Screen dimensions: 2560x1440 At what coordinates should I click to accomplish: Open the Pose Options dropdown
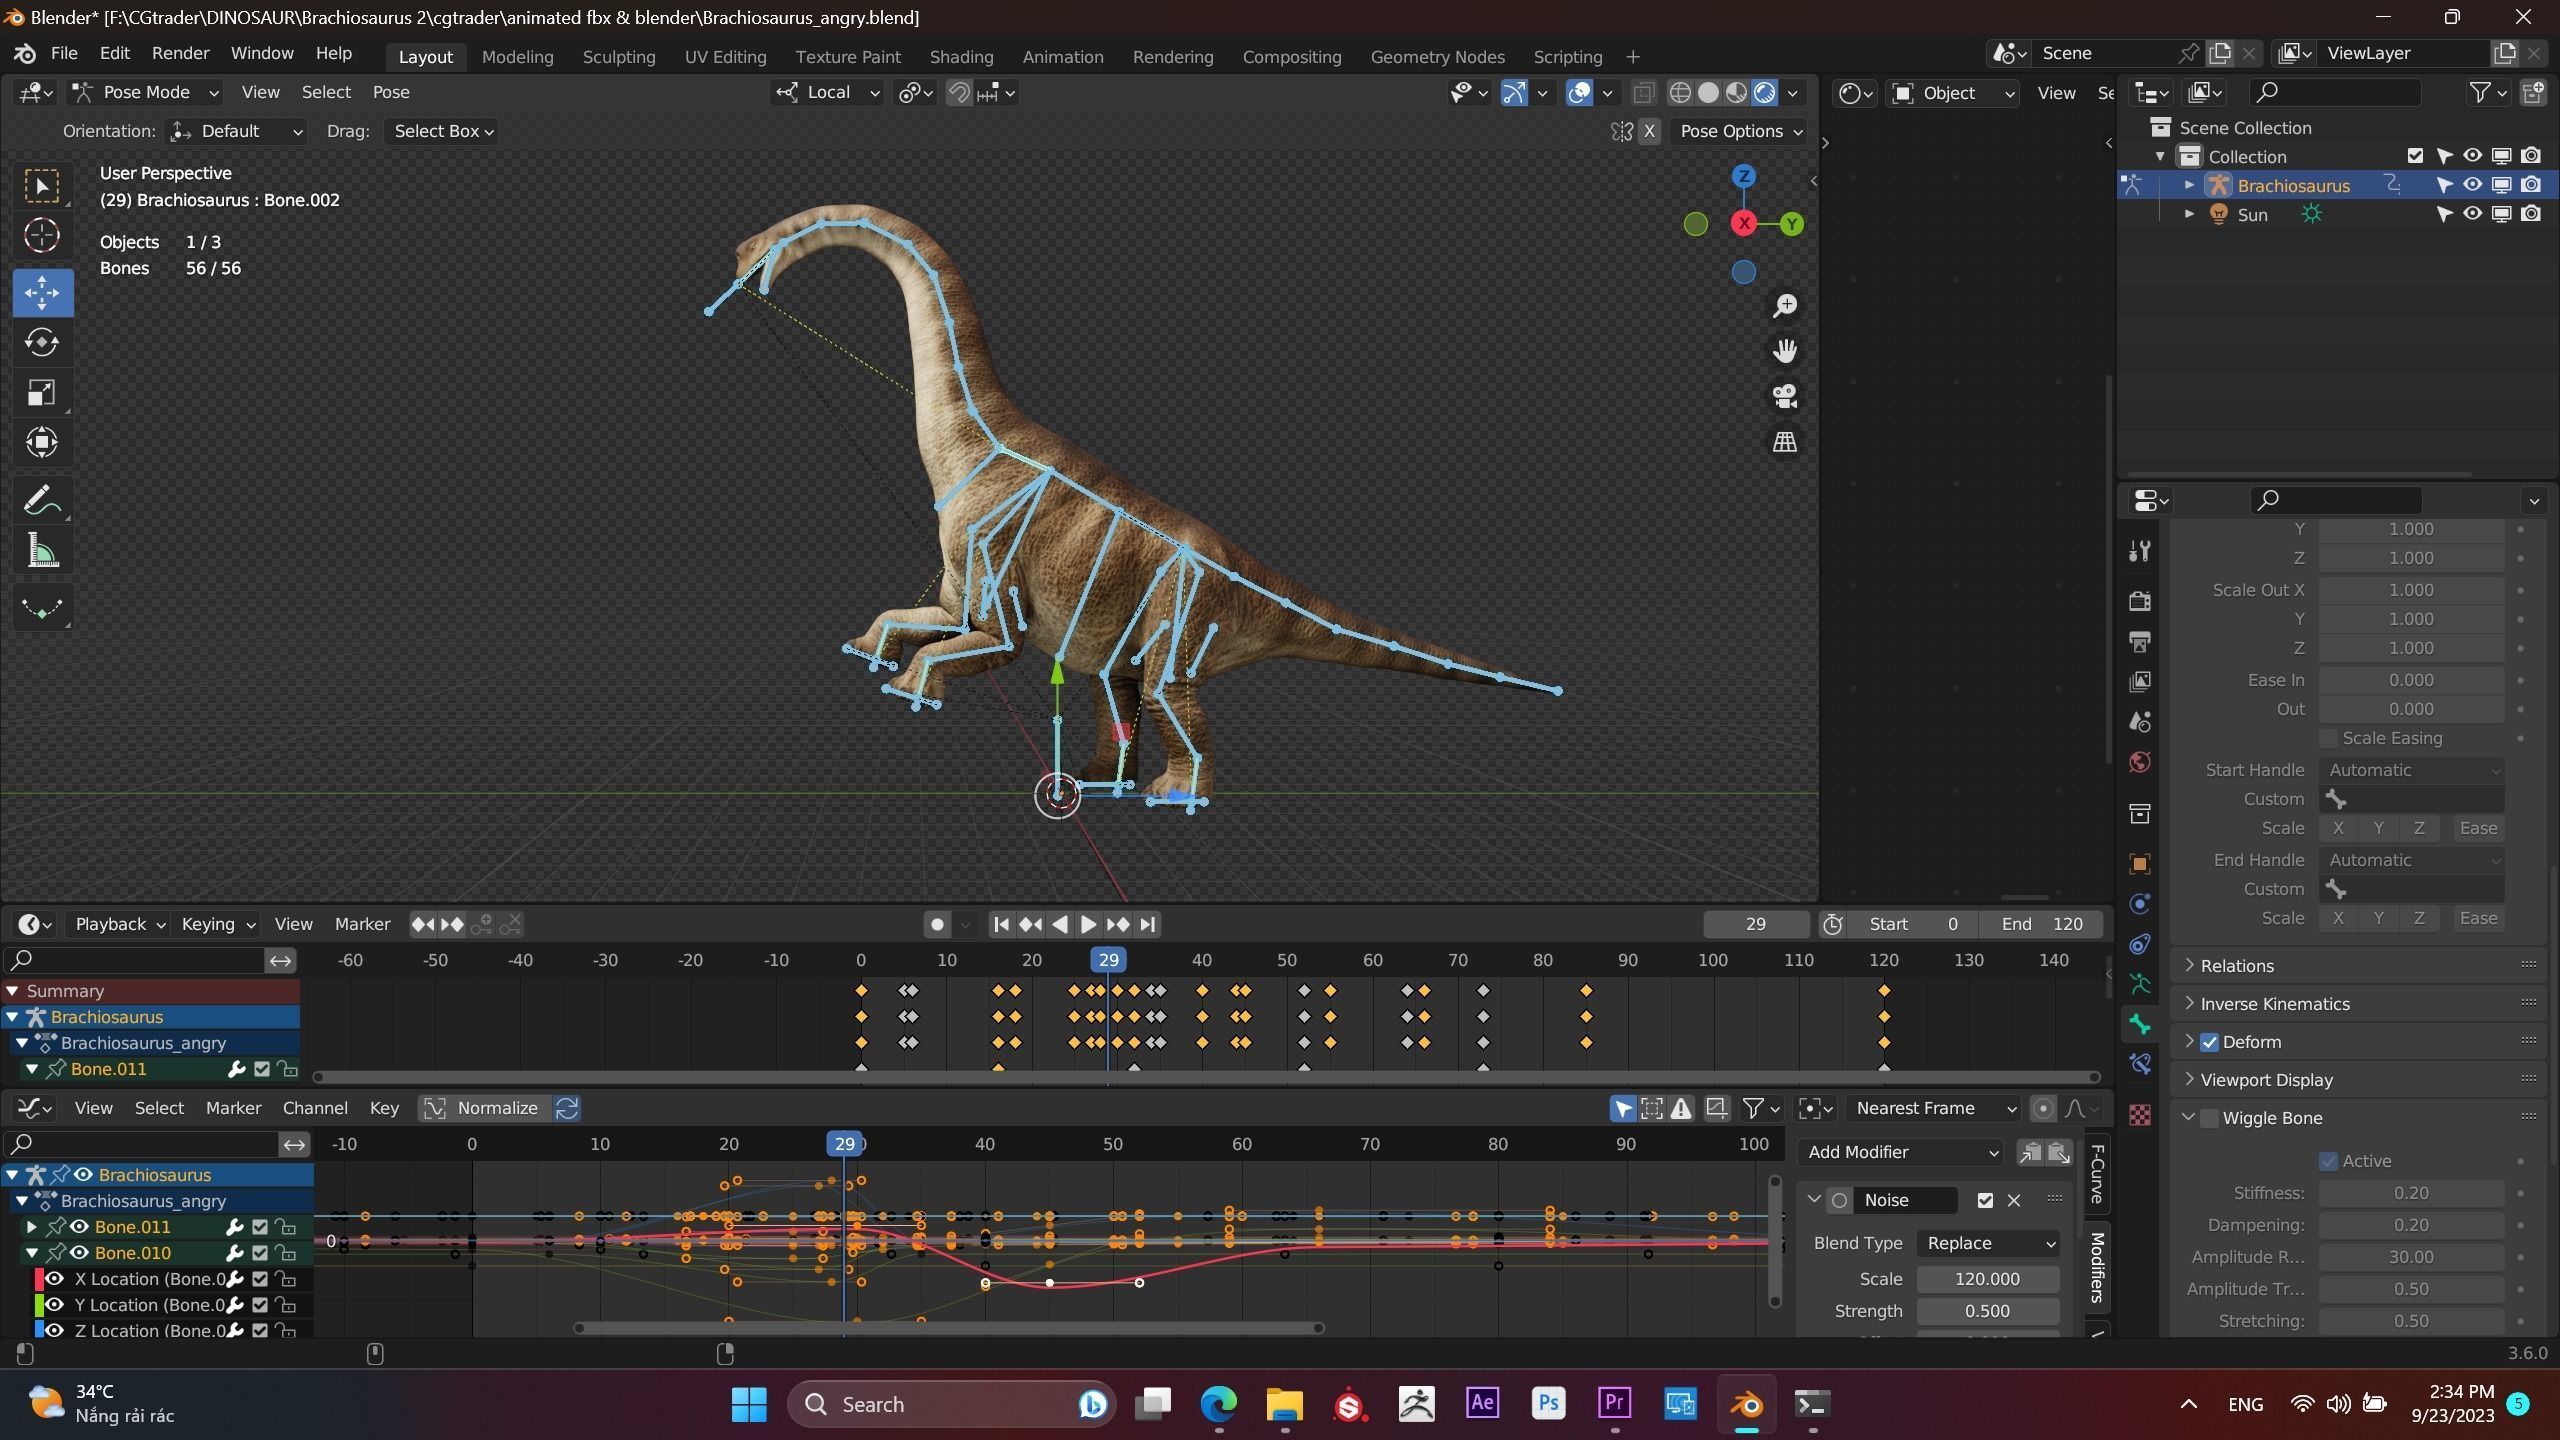pyautogui.click(x=1741, y=131)
